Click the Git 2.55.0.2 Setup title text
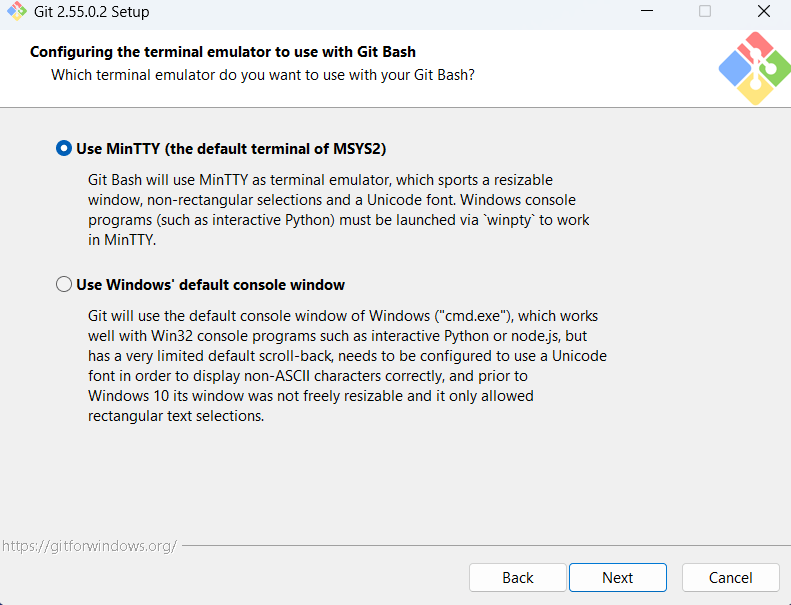791x605 pixels. pos(91,12)
